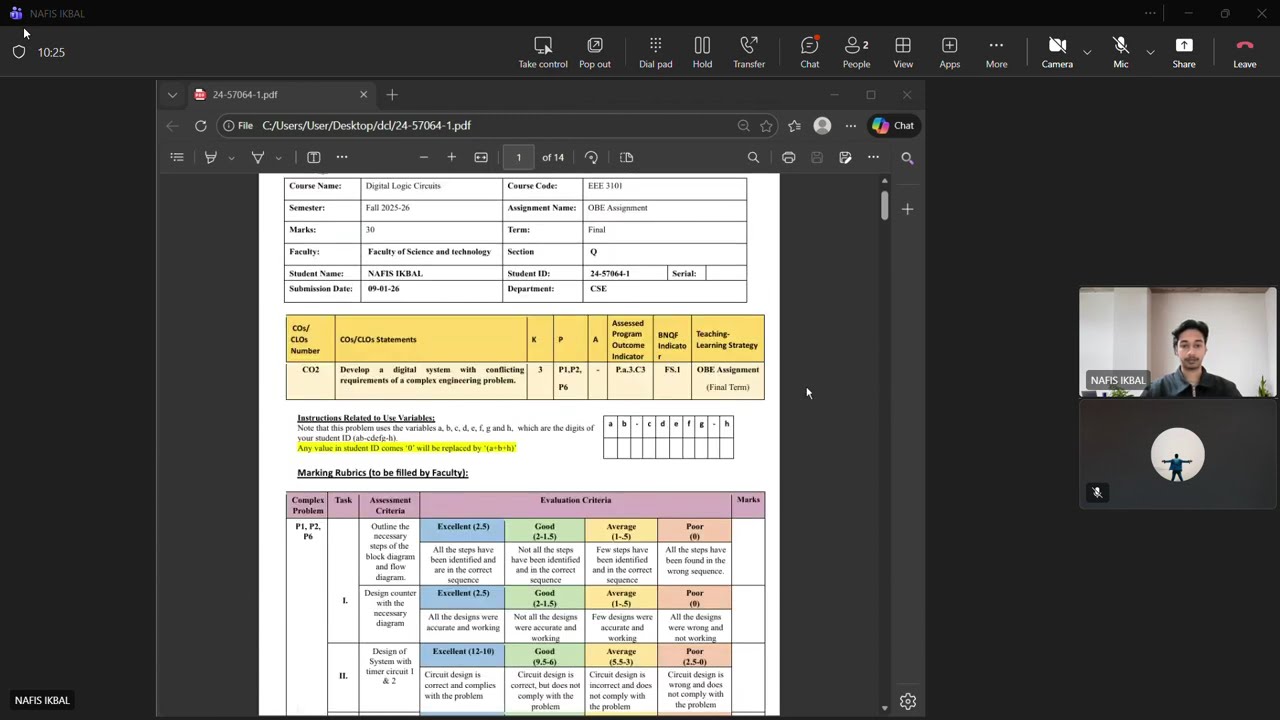Viewport: 1280px width, 720px height.
Task: Expand Draw pen options
Action: pyautogui.click(x=278, y=158)
